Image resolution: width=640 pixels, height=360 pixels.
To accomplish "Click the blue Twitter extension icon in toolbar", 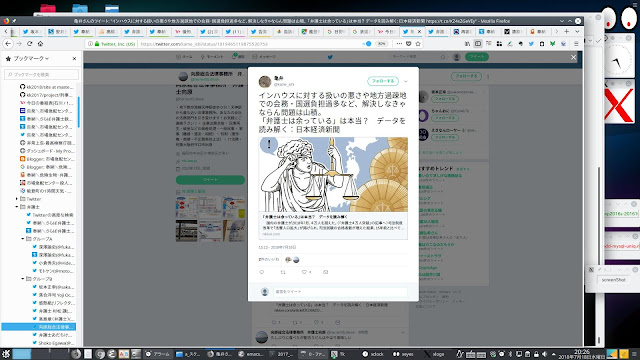I will click(x=531, y=44).
